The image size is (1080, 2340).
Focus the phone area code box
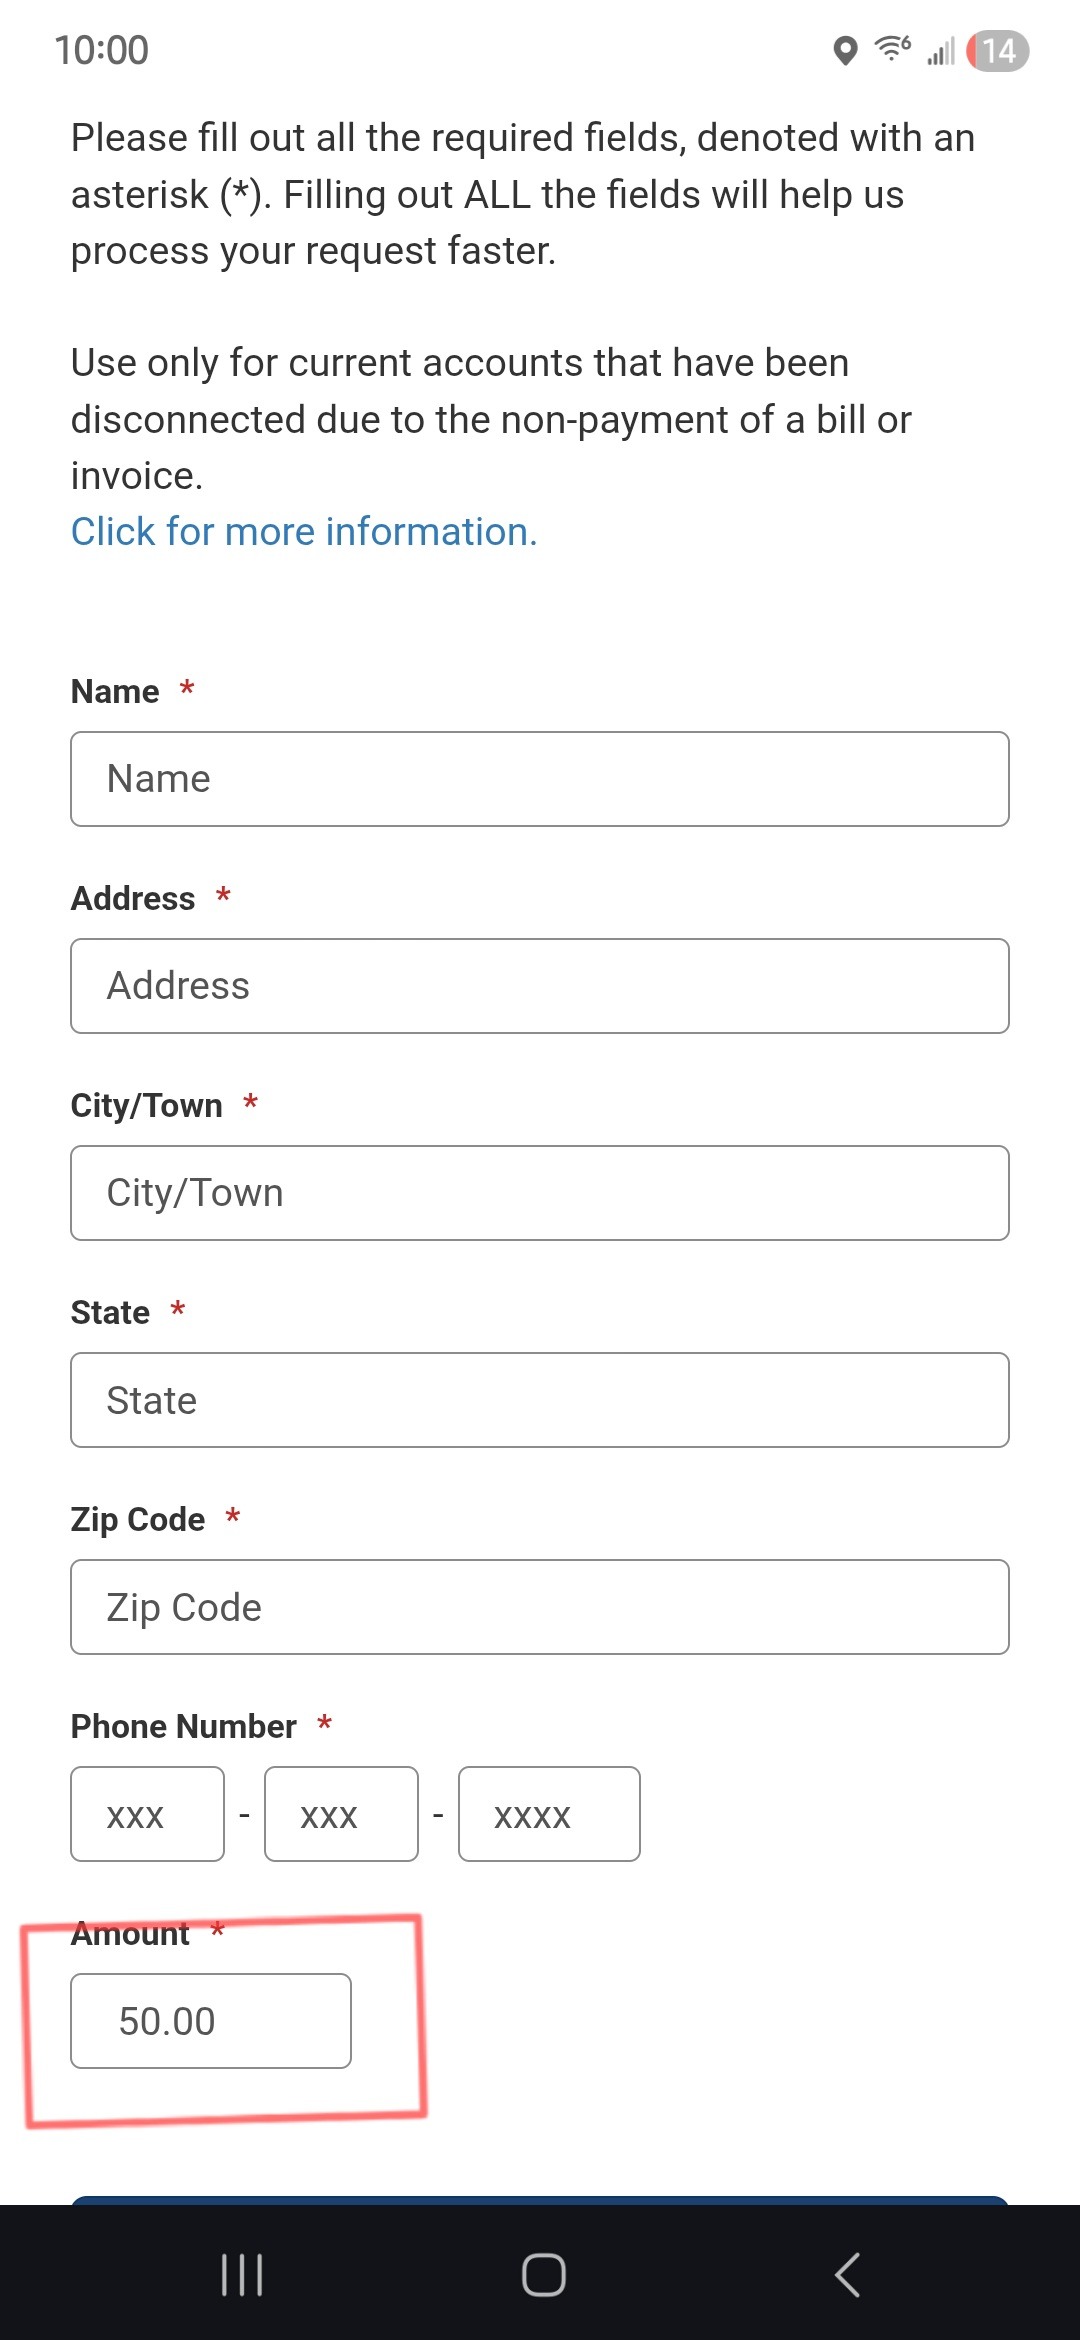click(147, 1814)
